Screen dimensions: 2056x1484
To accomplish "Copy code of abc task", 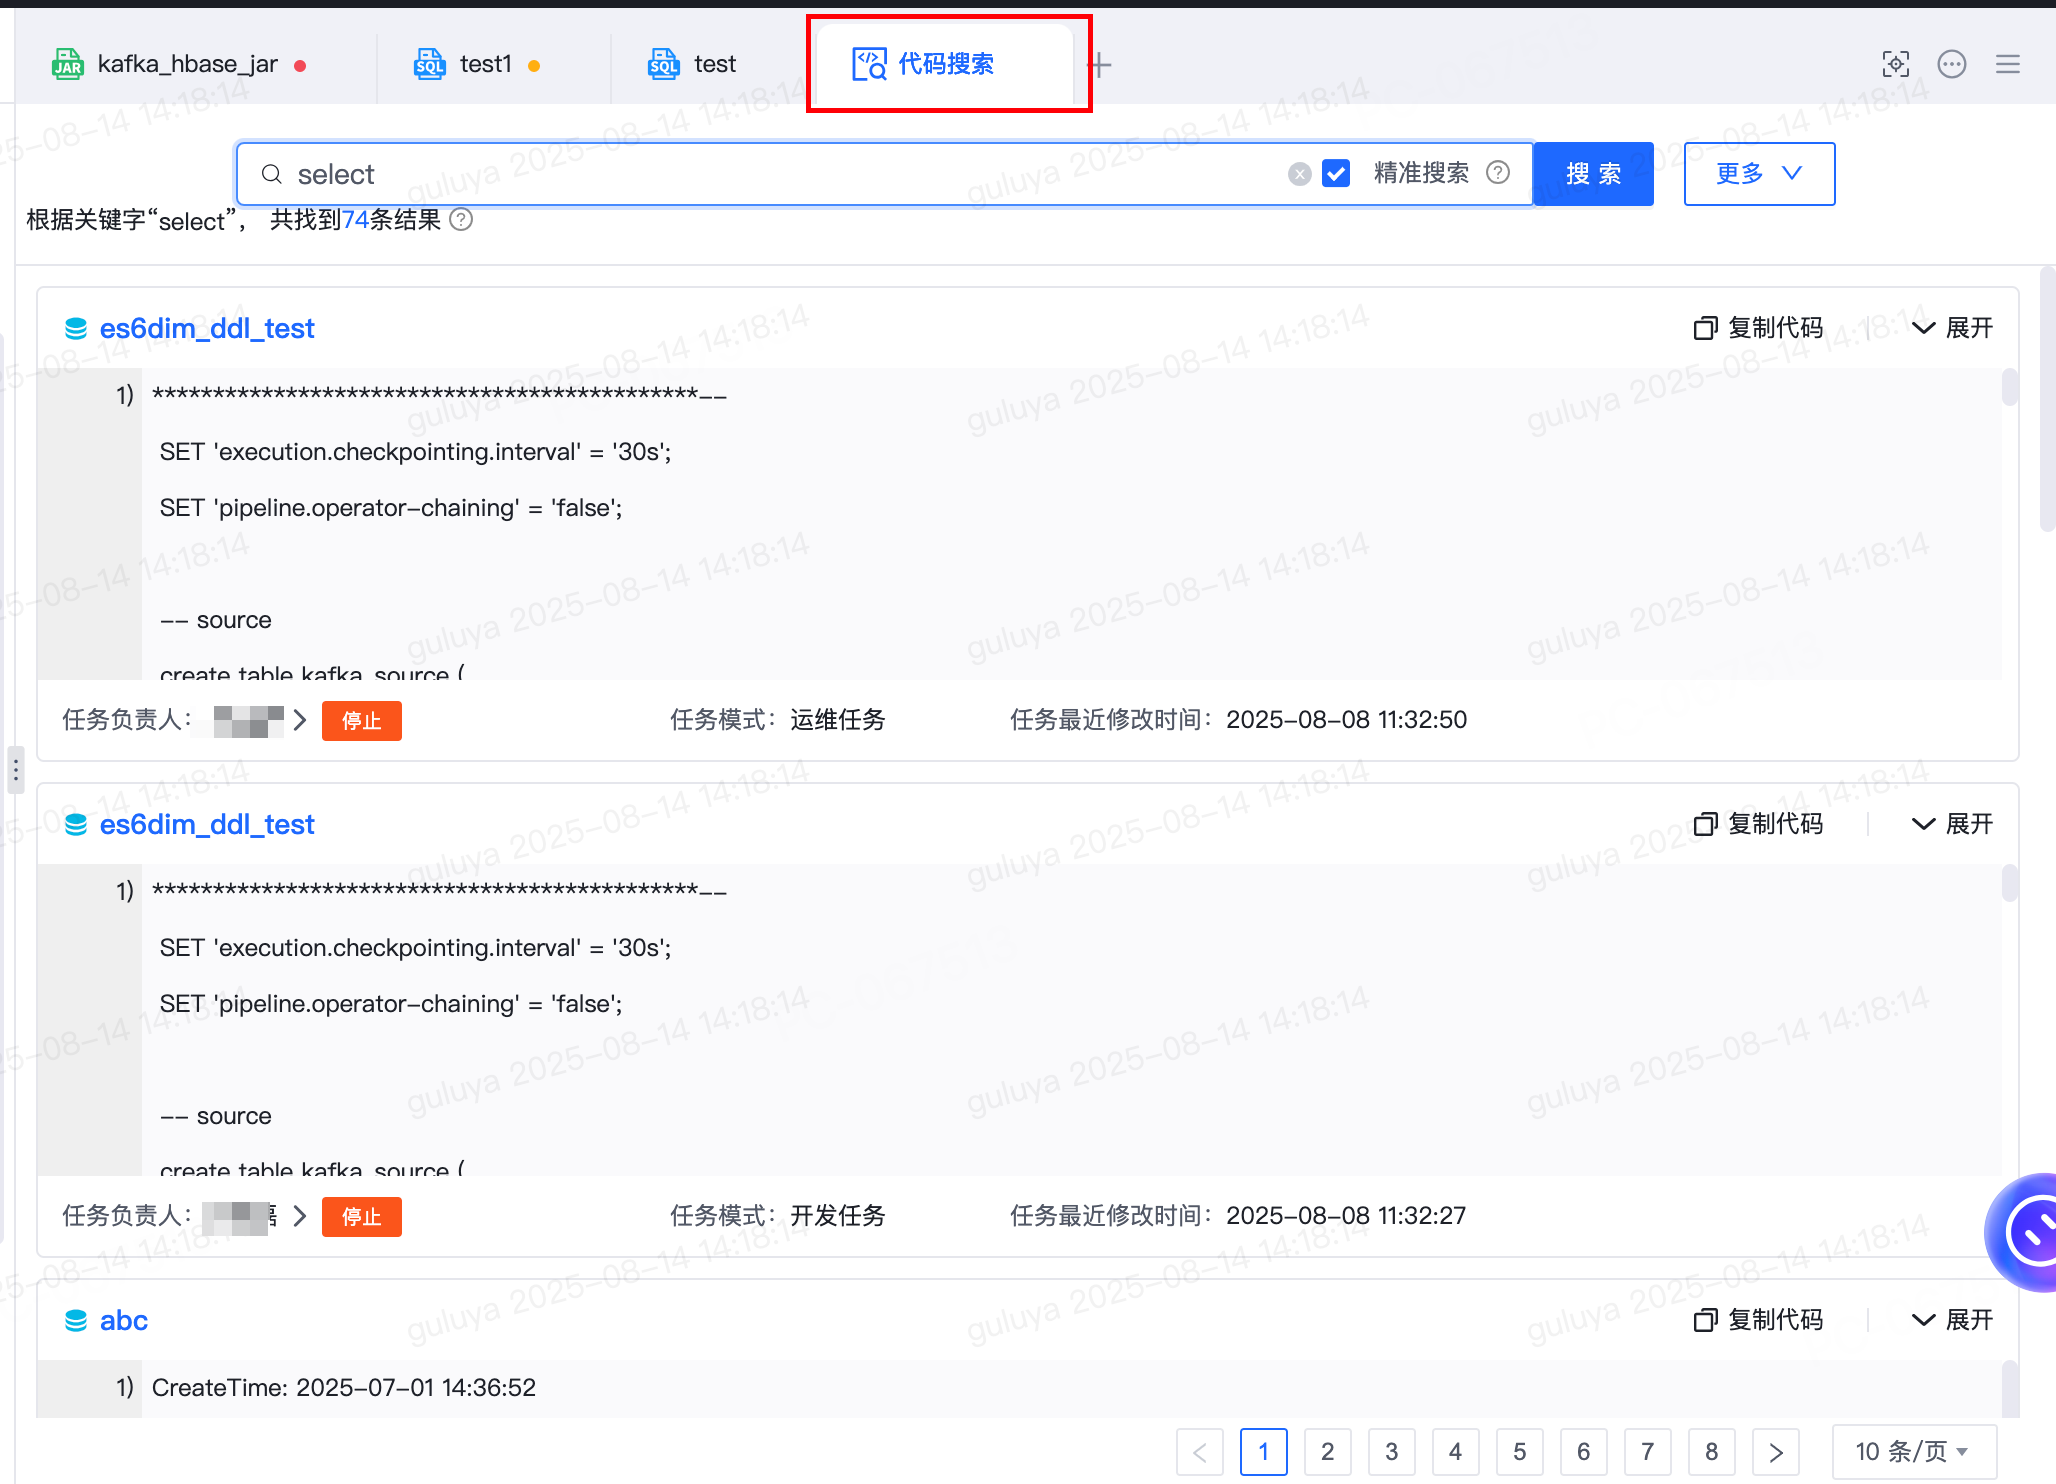I will 1759,1320.
